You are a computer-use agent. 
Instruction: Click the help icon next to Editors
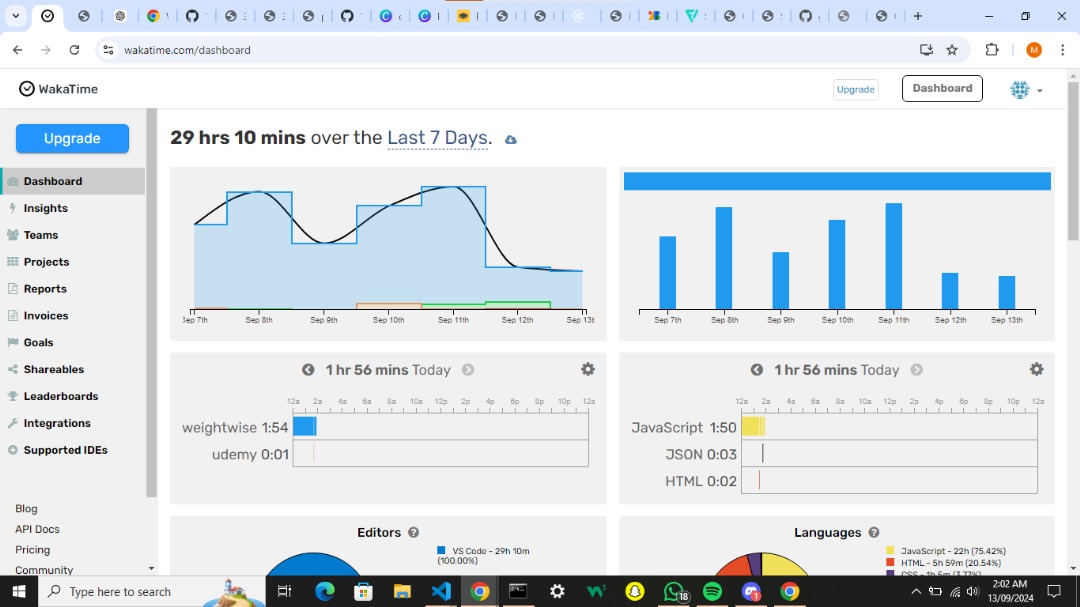413,533
